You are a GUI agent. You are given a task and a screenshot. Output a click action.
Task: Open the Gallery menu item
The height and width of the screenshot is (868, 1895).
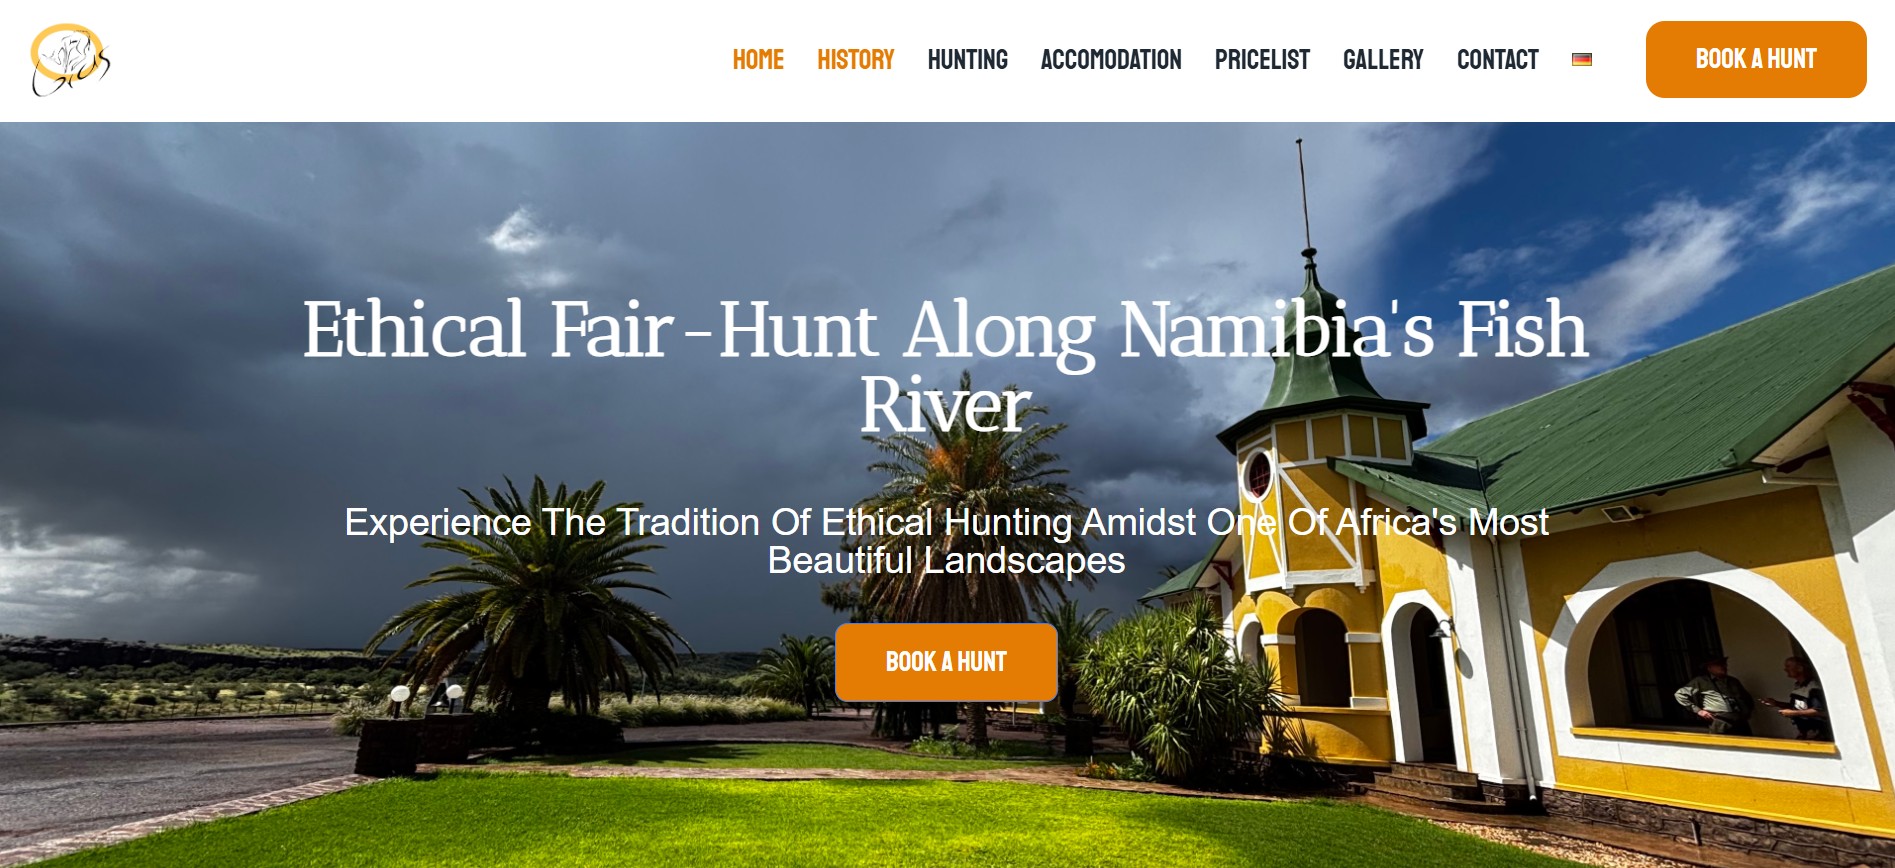point(1383,60)
